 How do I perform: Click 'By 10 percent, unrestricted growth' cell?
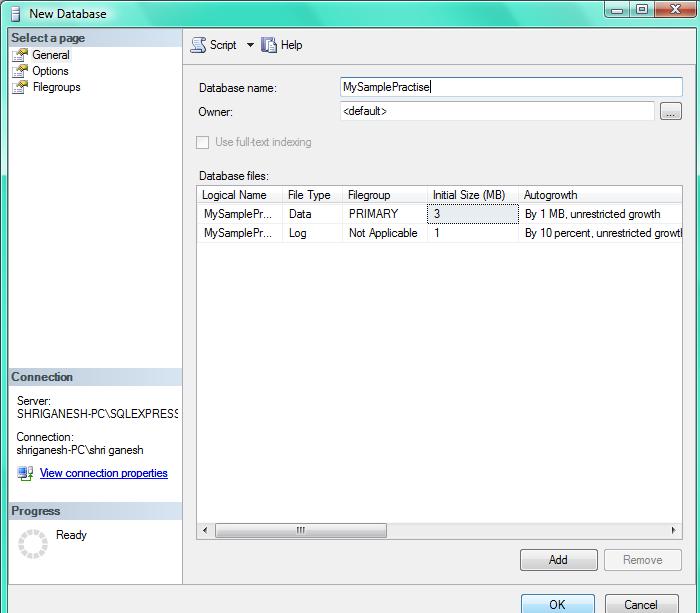click(600, 233)
